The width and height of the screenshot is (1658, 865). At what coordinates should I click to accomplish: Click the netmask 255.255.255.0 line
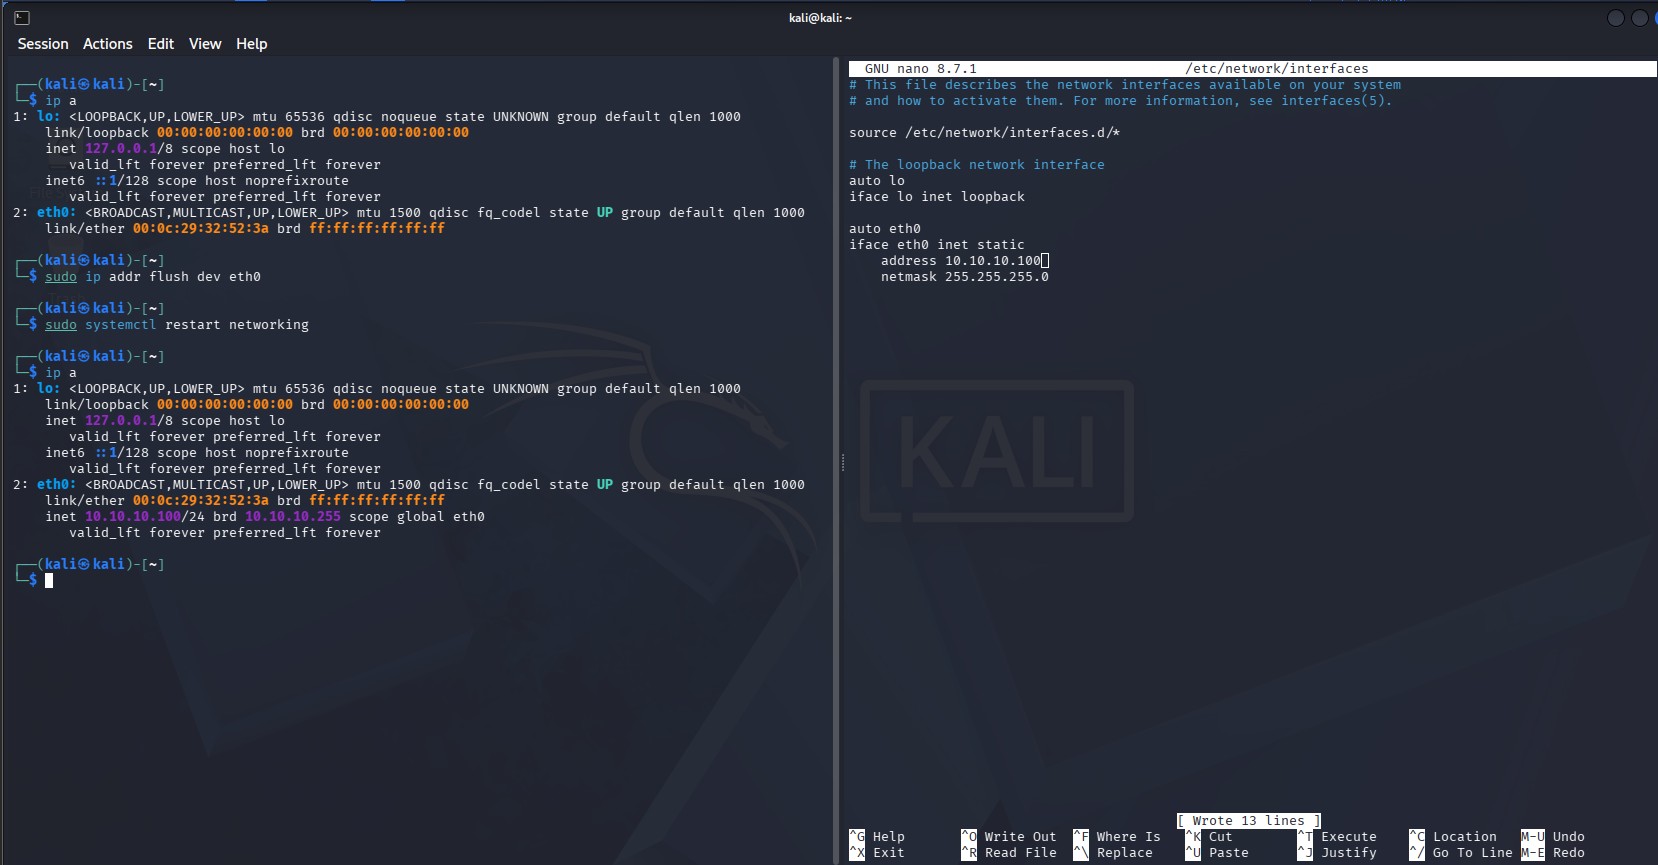965,277
